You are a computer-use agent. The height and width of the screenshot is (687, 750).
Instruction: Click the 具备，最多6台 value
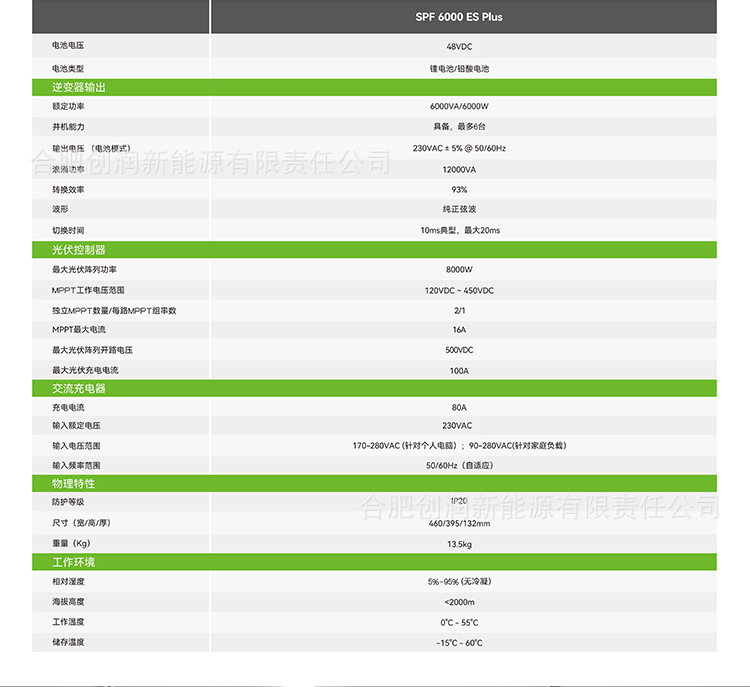click(x=459, y=127)
